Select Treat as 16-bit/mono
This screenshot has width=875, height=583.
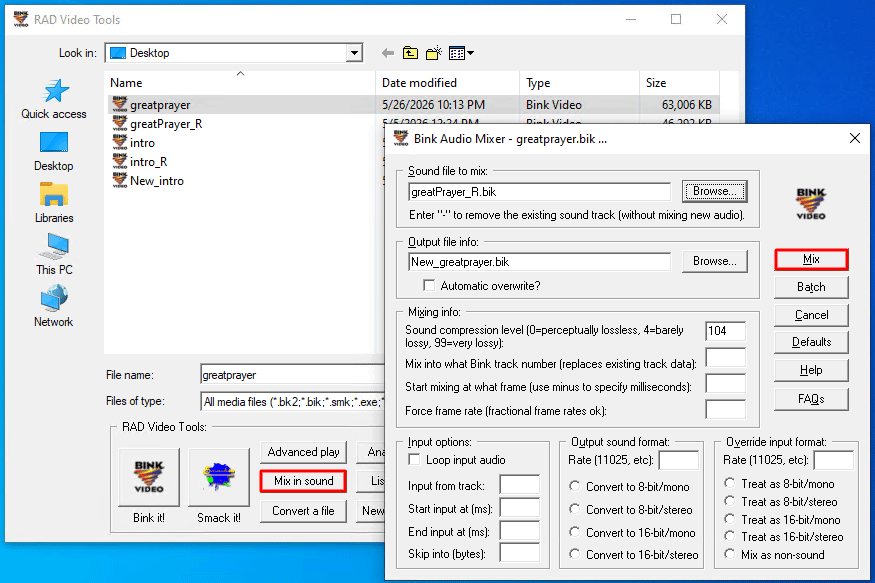point(729,519)
